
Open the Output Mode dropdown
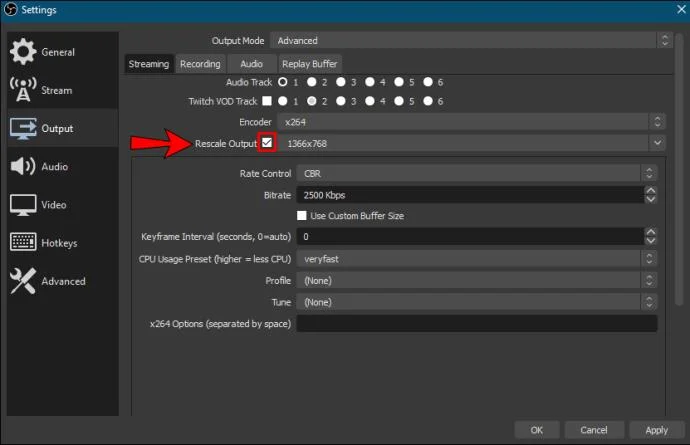pyautogui.click(x=471, y=40)
